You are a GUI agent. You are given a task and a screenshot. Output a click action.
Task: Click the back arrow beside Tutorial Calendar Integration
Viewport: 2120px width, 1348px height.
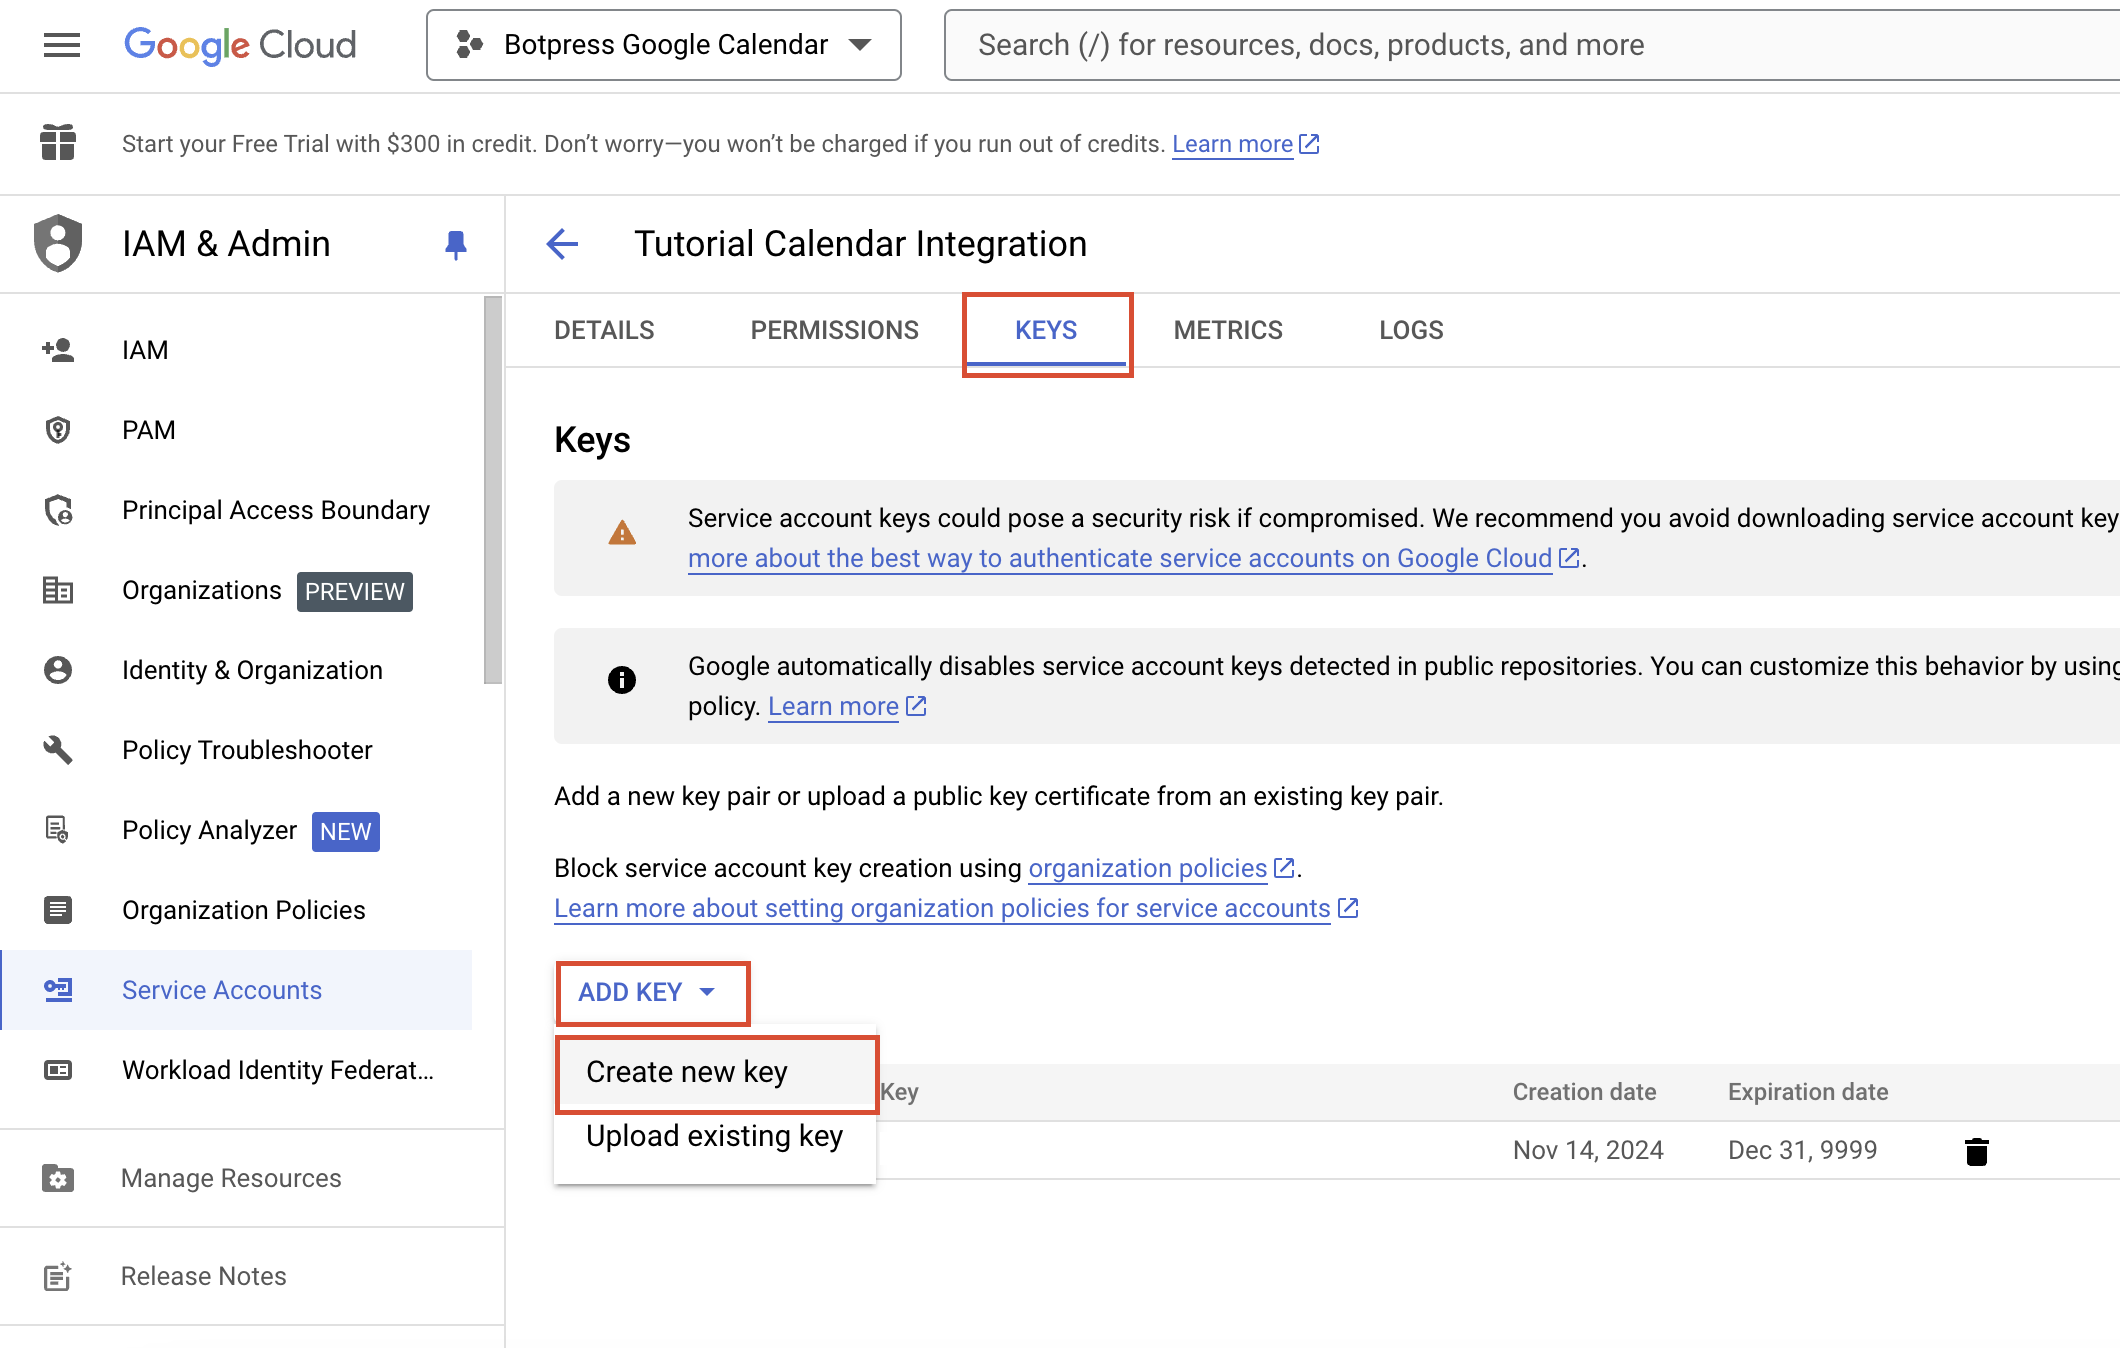562,244
